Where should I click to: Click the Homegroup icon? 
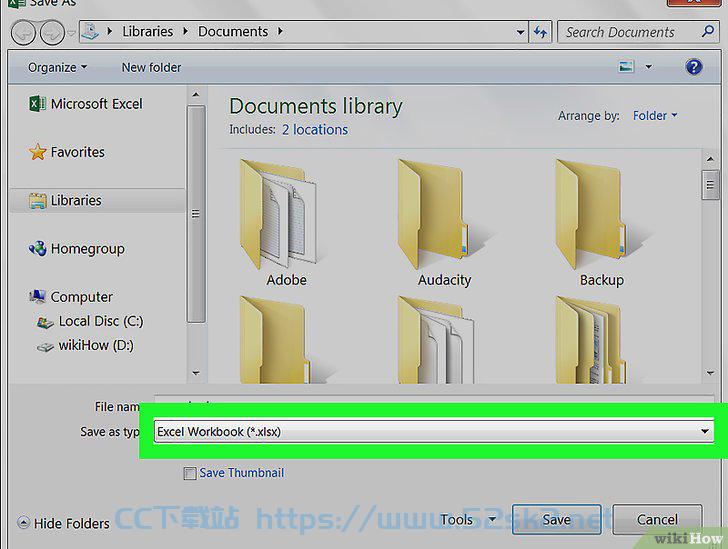point(38,248)
